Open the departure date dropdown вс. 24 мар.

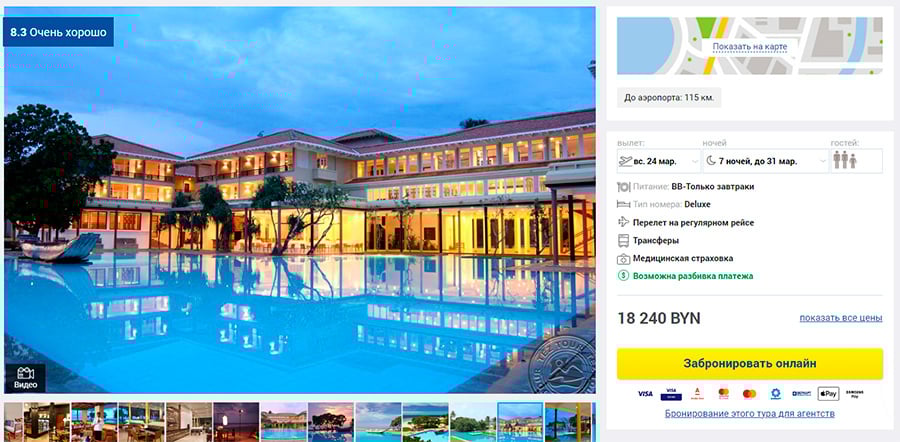click(x=658, y=161)
